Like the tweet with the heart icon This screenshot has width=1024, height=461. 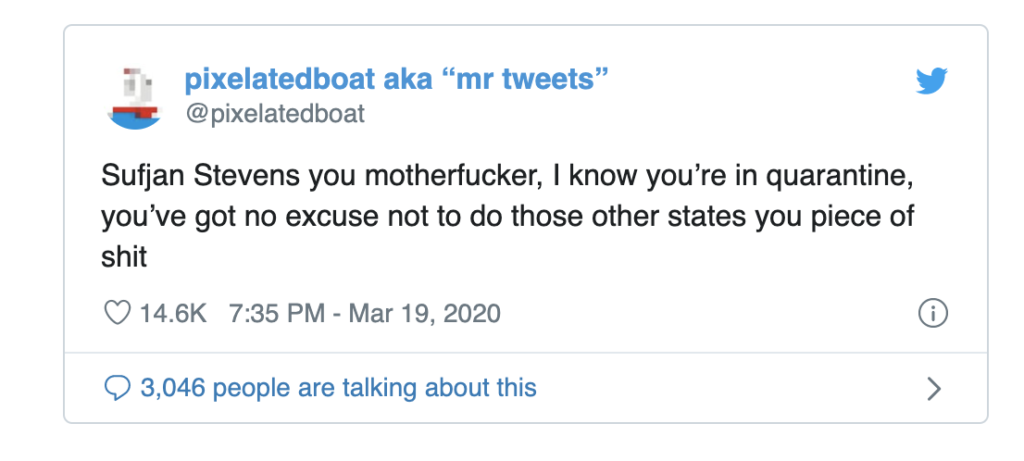coord(118,313)
